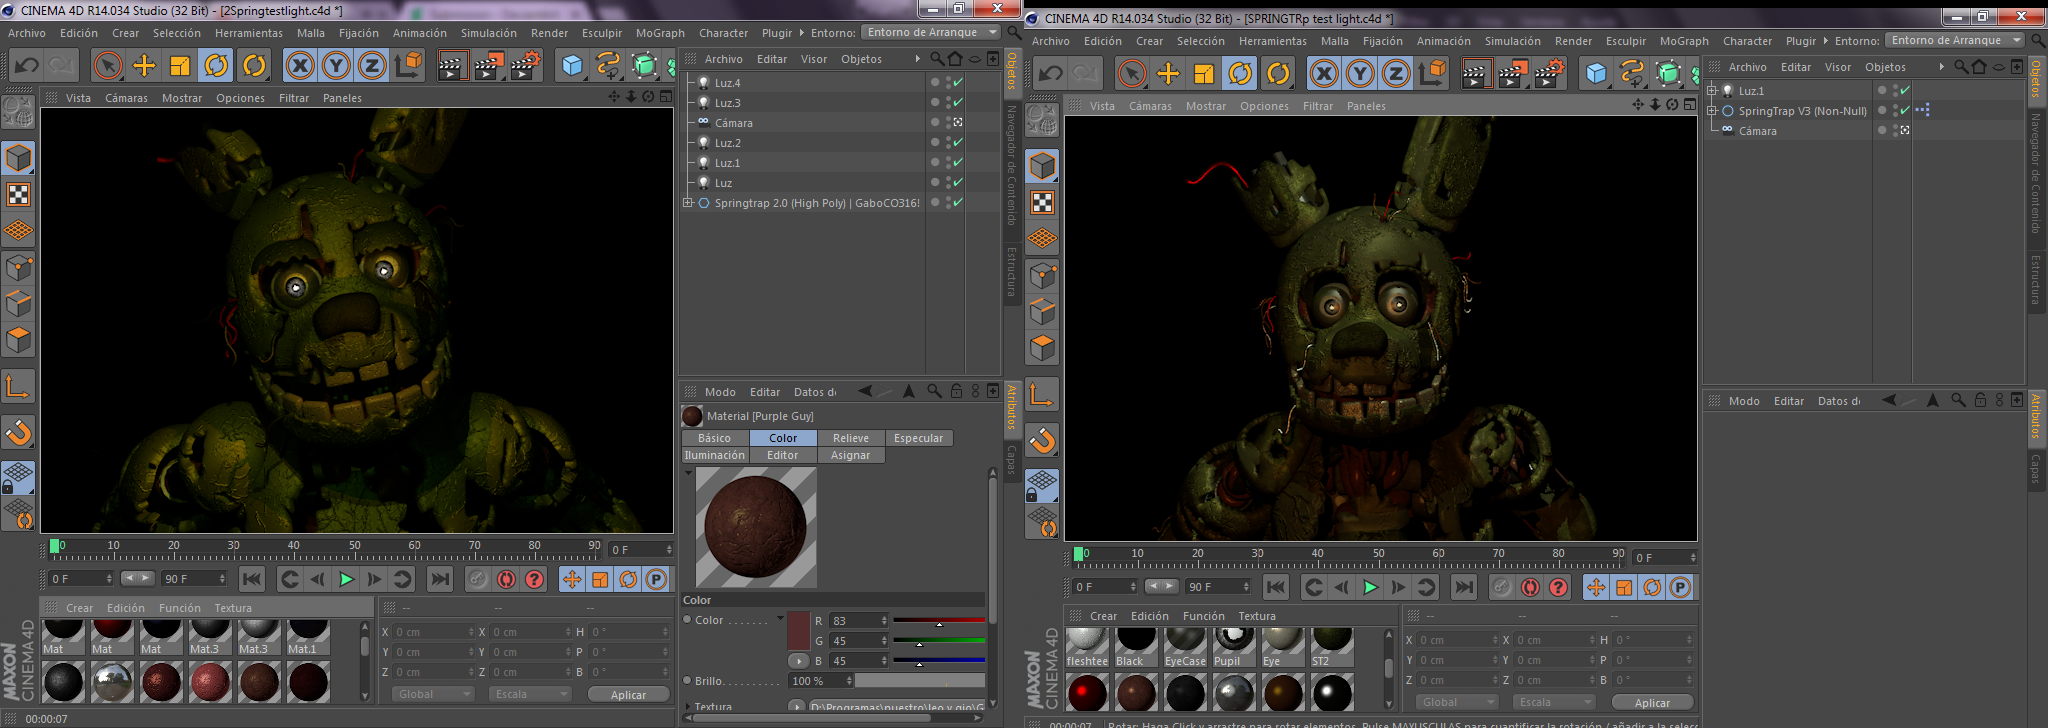This screenshot has width=2048, height=728.
Task: Toggle Luz visibility dot in left window
Action: (935, 182)
